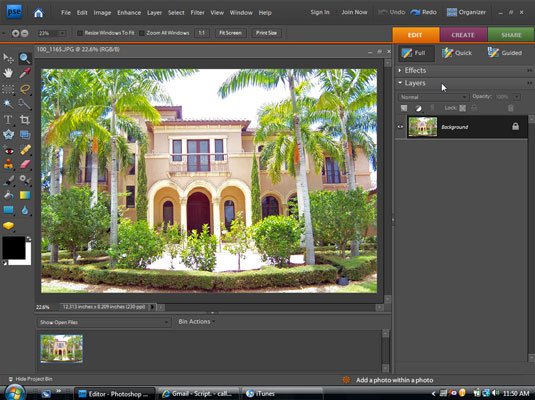
Task: Click the Fit Screen button
Action: [x=230, y=33]
